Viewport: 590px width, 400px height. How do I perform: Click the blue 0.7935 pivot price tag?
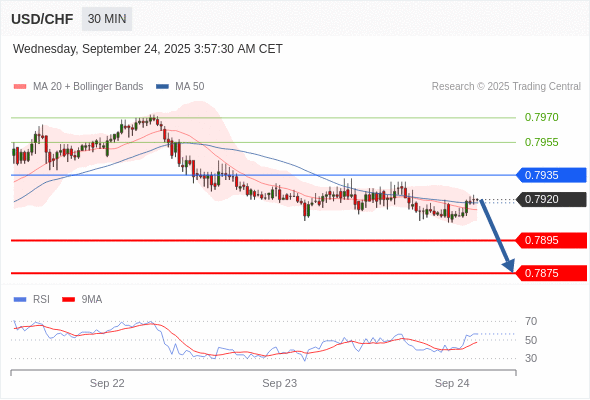click(551, 175)
